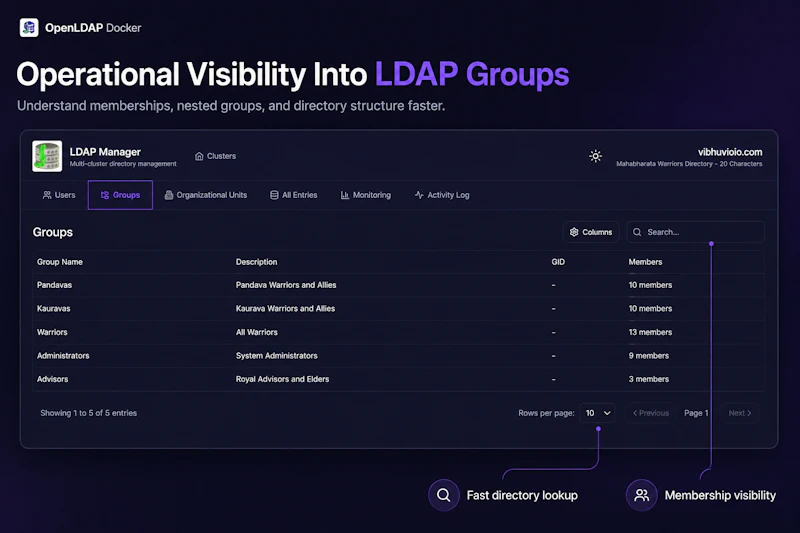Click the Members column header
This screenshot has width=800, height=533.
[x=645, y=262]
